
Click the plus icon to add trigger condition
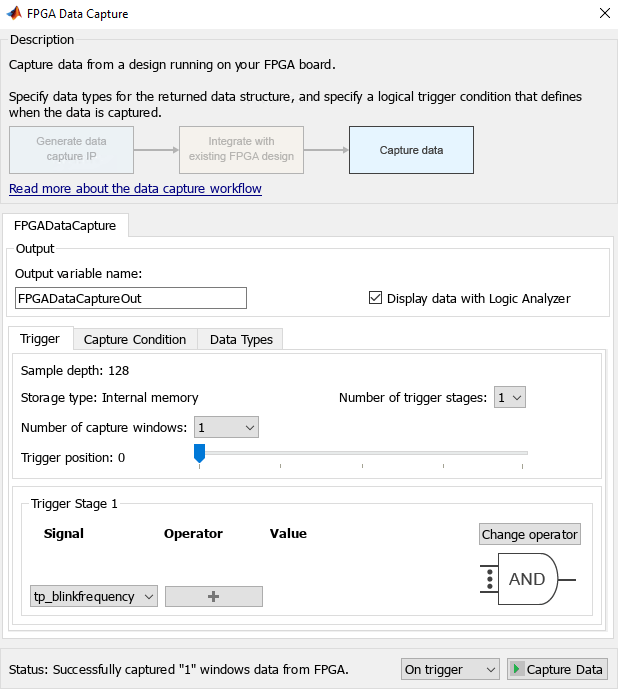(213, 597)
